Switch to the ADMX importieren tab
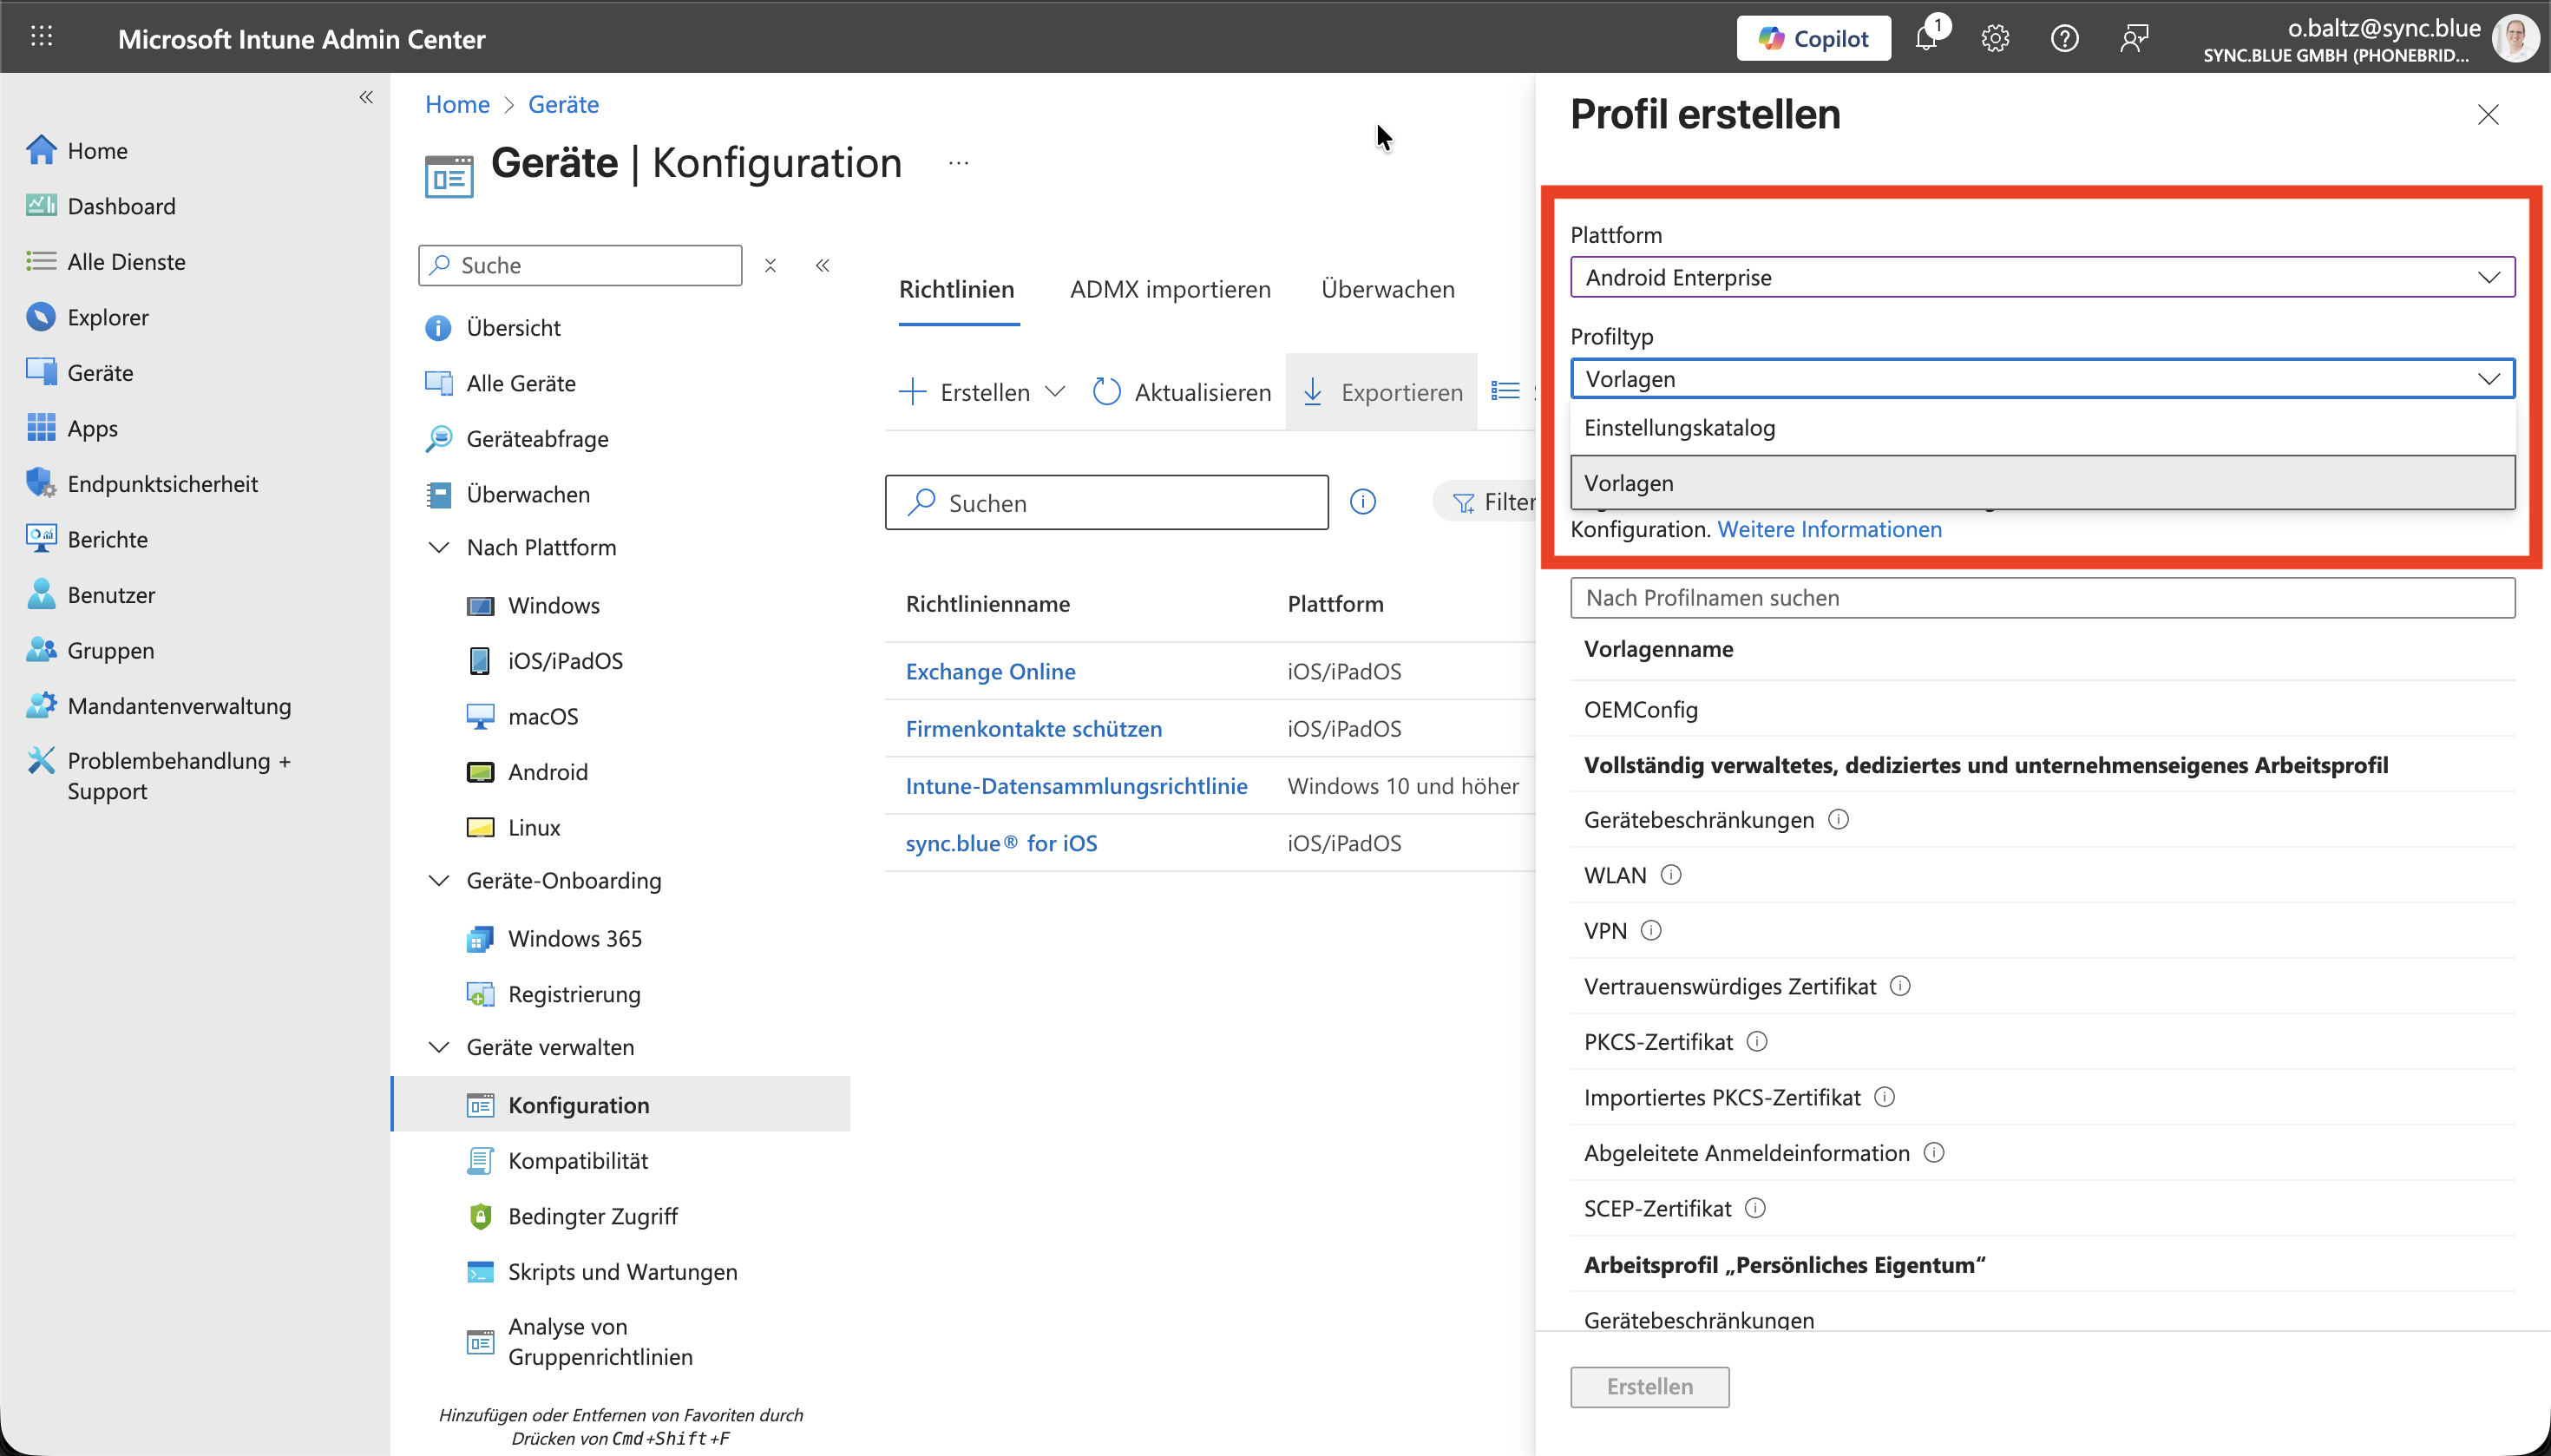 1170,289
